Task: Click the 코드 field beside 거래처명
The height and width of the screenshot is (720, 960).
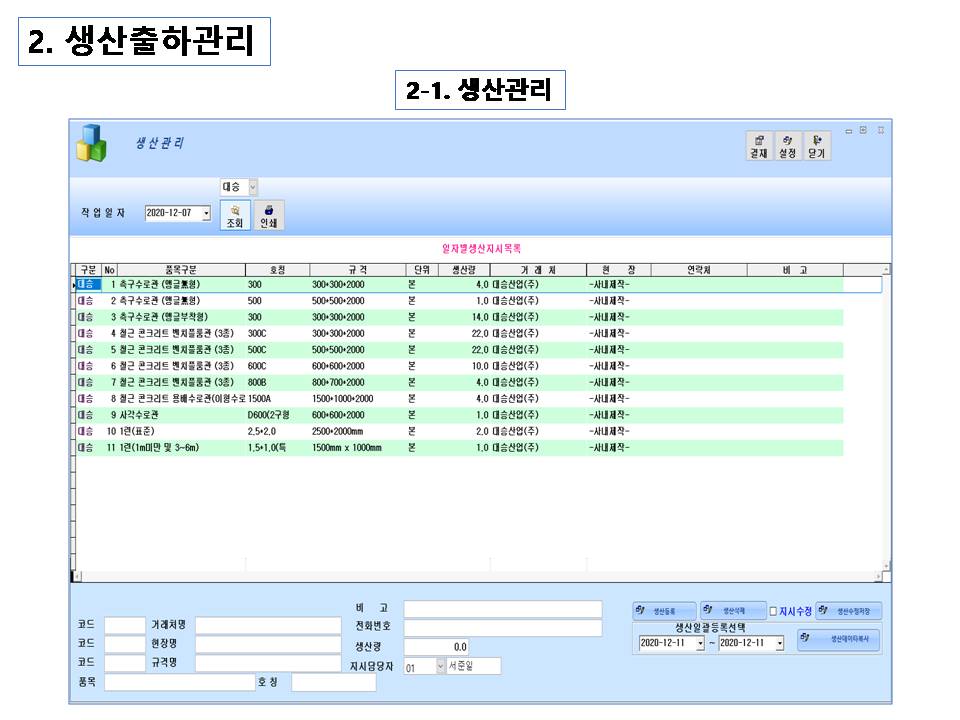Action: [125, 625]
